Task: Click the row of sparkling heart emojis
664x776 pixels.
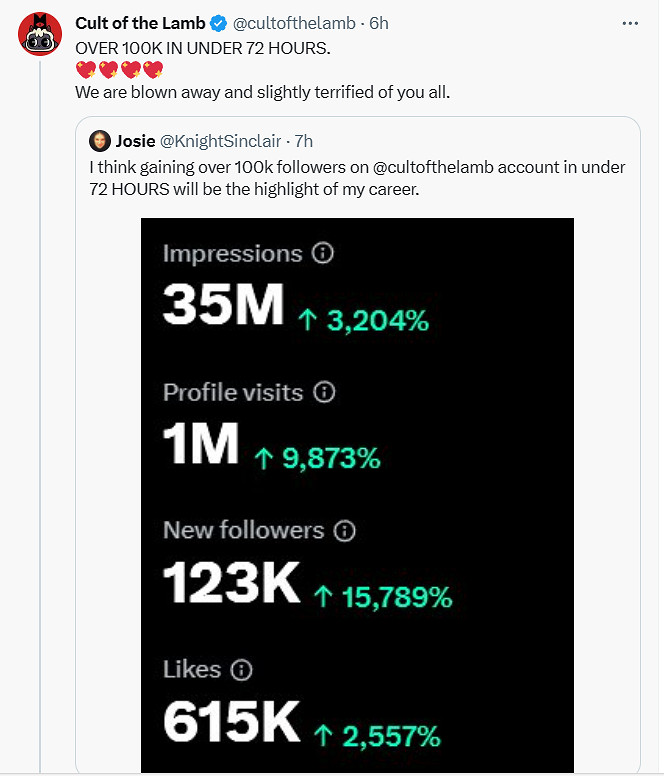Action: pos(119,70)
